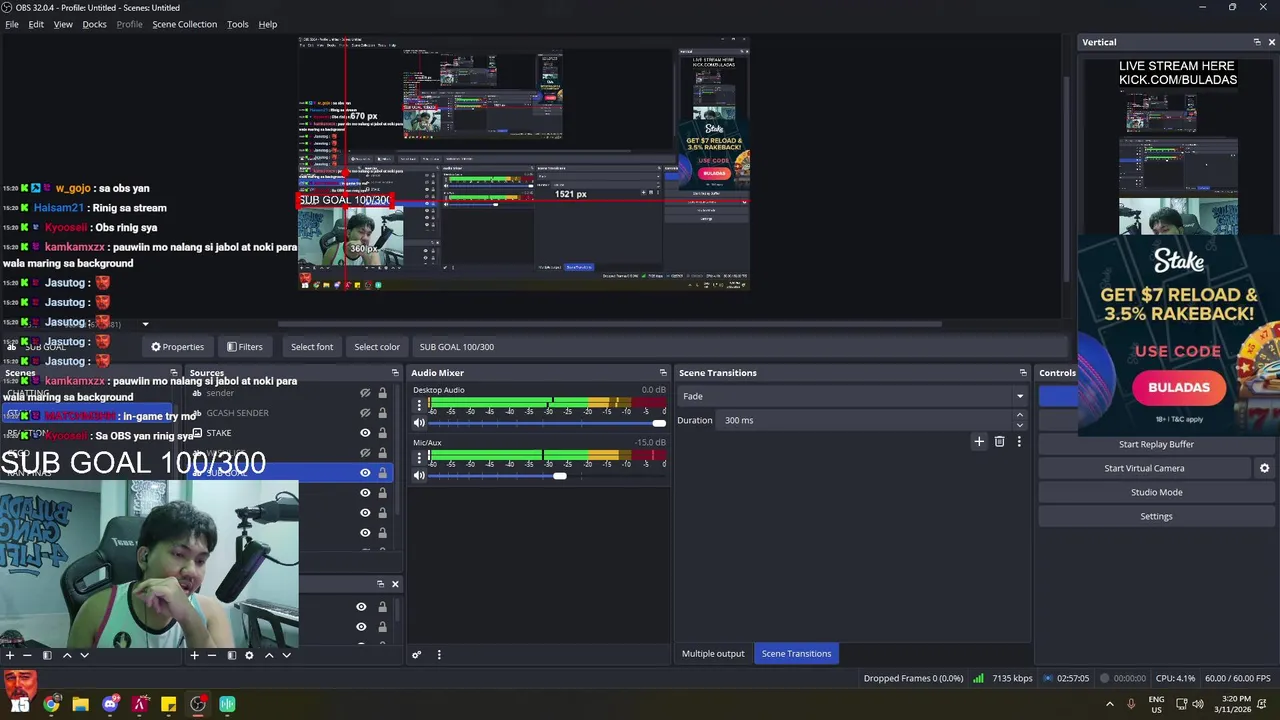Switch to the Multiple output tab
Screen dimensions: 1280x720
tap(713, 654)
